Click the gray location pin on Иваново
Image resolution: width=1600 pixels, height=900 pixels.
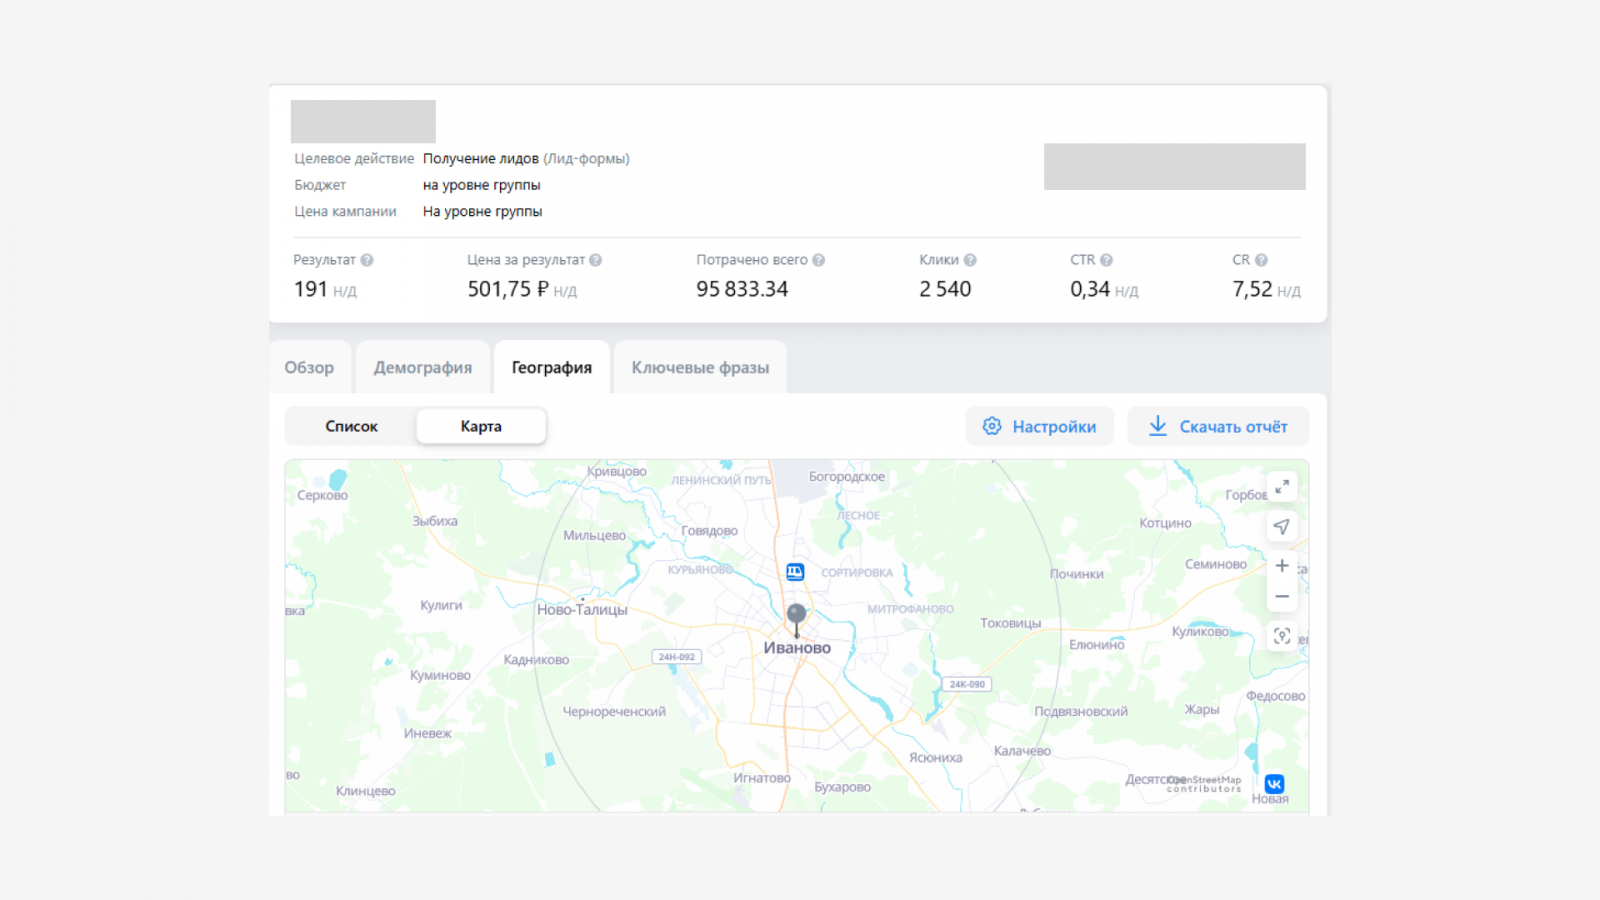pyautogui.click(x=796, y=616)
